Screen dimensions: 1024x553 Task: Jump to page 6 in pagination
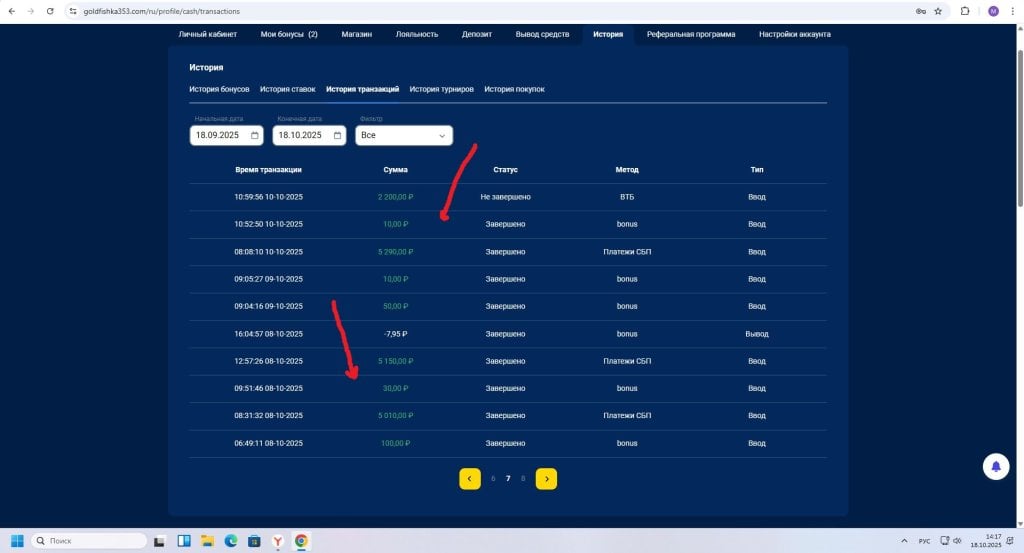pos(493,479)
